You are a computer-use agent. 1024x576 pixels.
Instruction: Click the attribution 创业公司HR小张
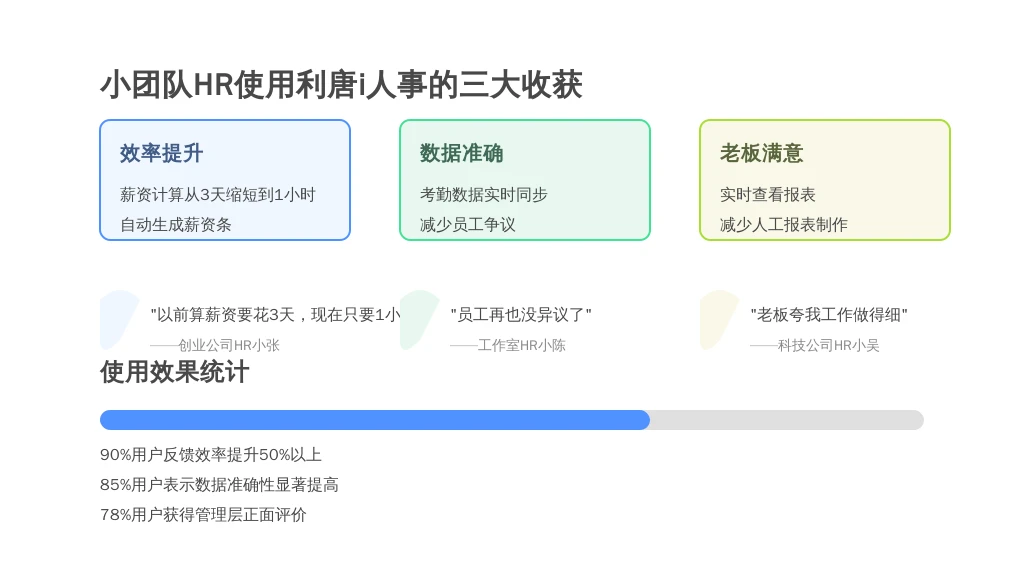click(215, 345)
